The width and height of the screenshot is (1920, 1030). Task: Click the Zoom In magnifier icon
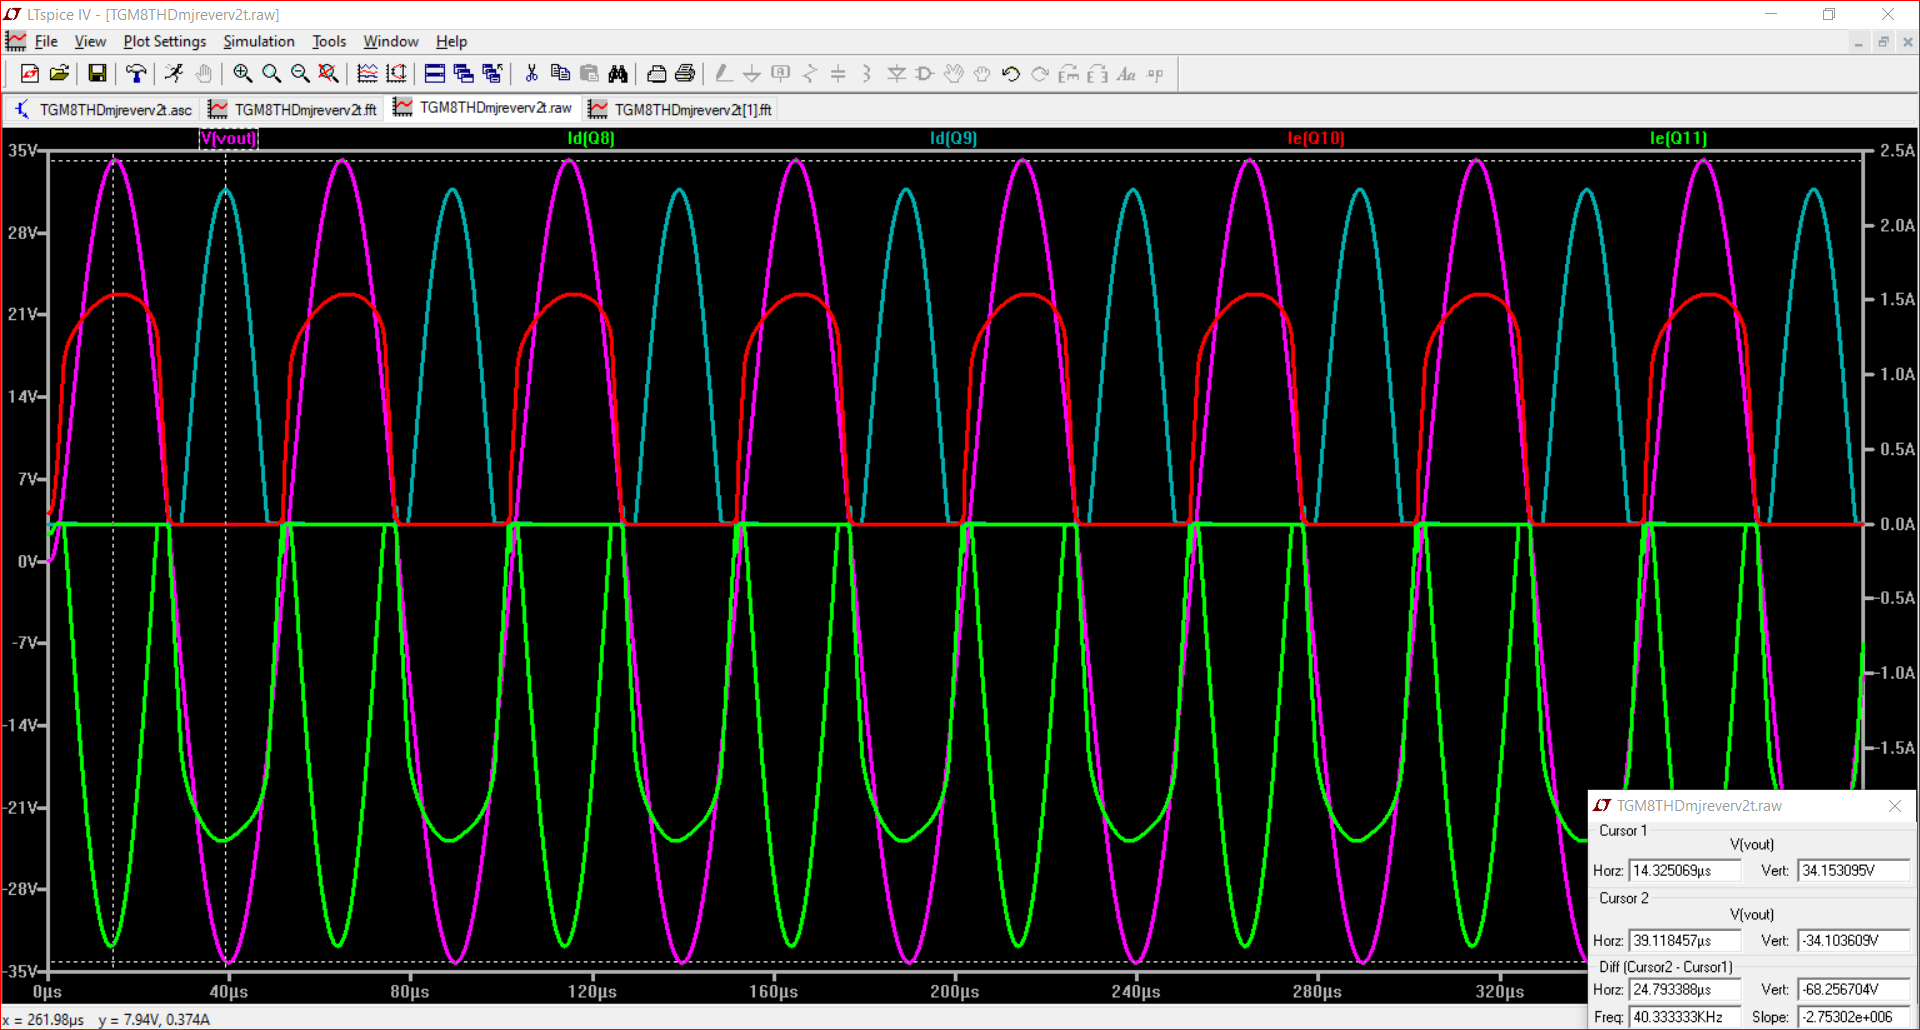(242, 74)
